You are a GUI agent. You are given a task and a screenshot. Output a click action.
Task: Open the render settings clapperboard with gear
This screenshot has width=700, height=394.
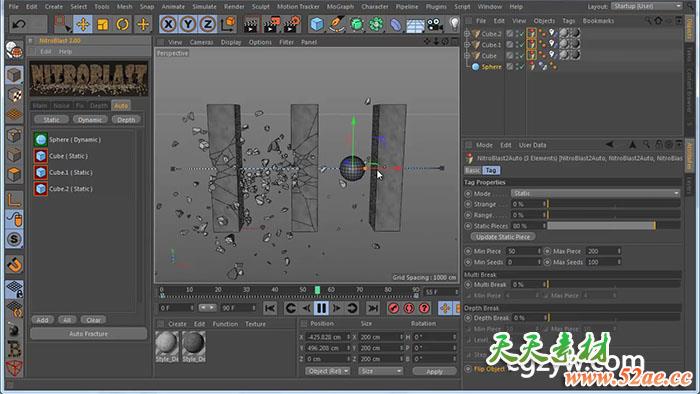click(x=291, y=25)
